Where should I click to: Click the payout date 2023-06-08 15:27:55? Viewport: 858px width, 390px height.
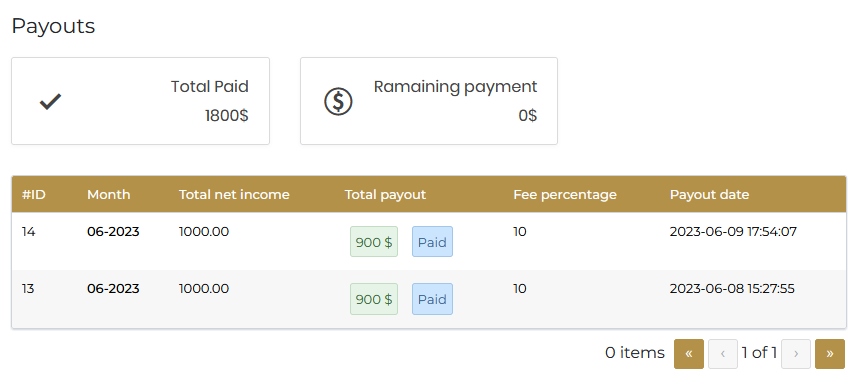732,289
